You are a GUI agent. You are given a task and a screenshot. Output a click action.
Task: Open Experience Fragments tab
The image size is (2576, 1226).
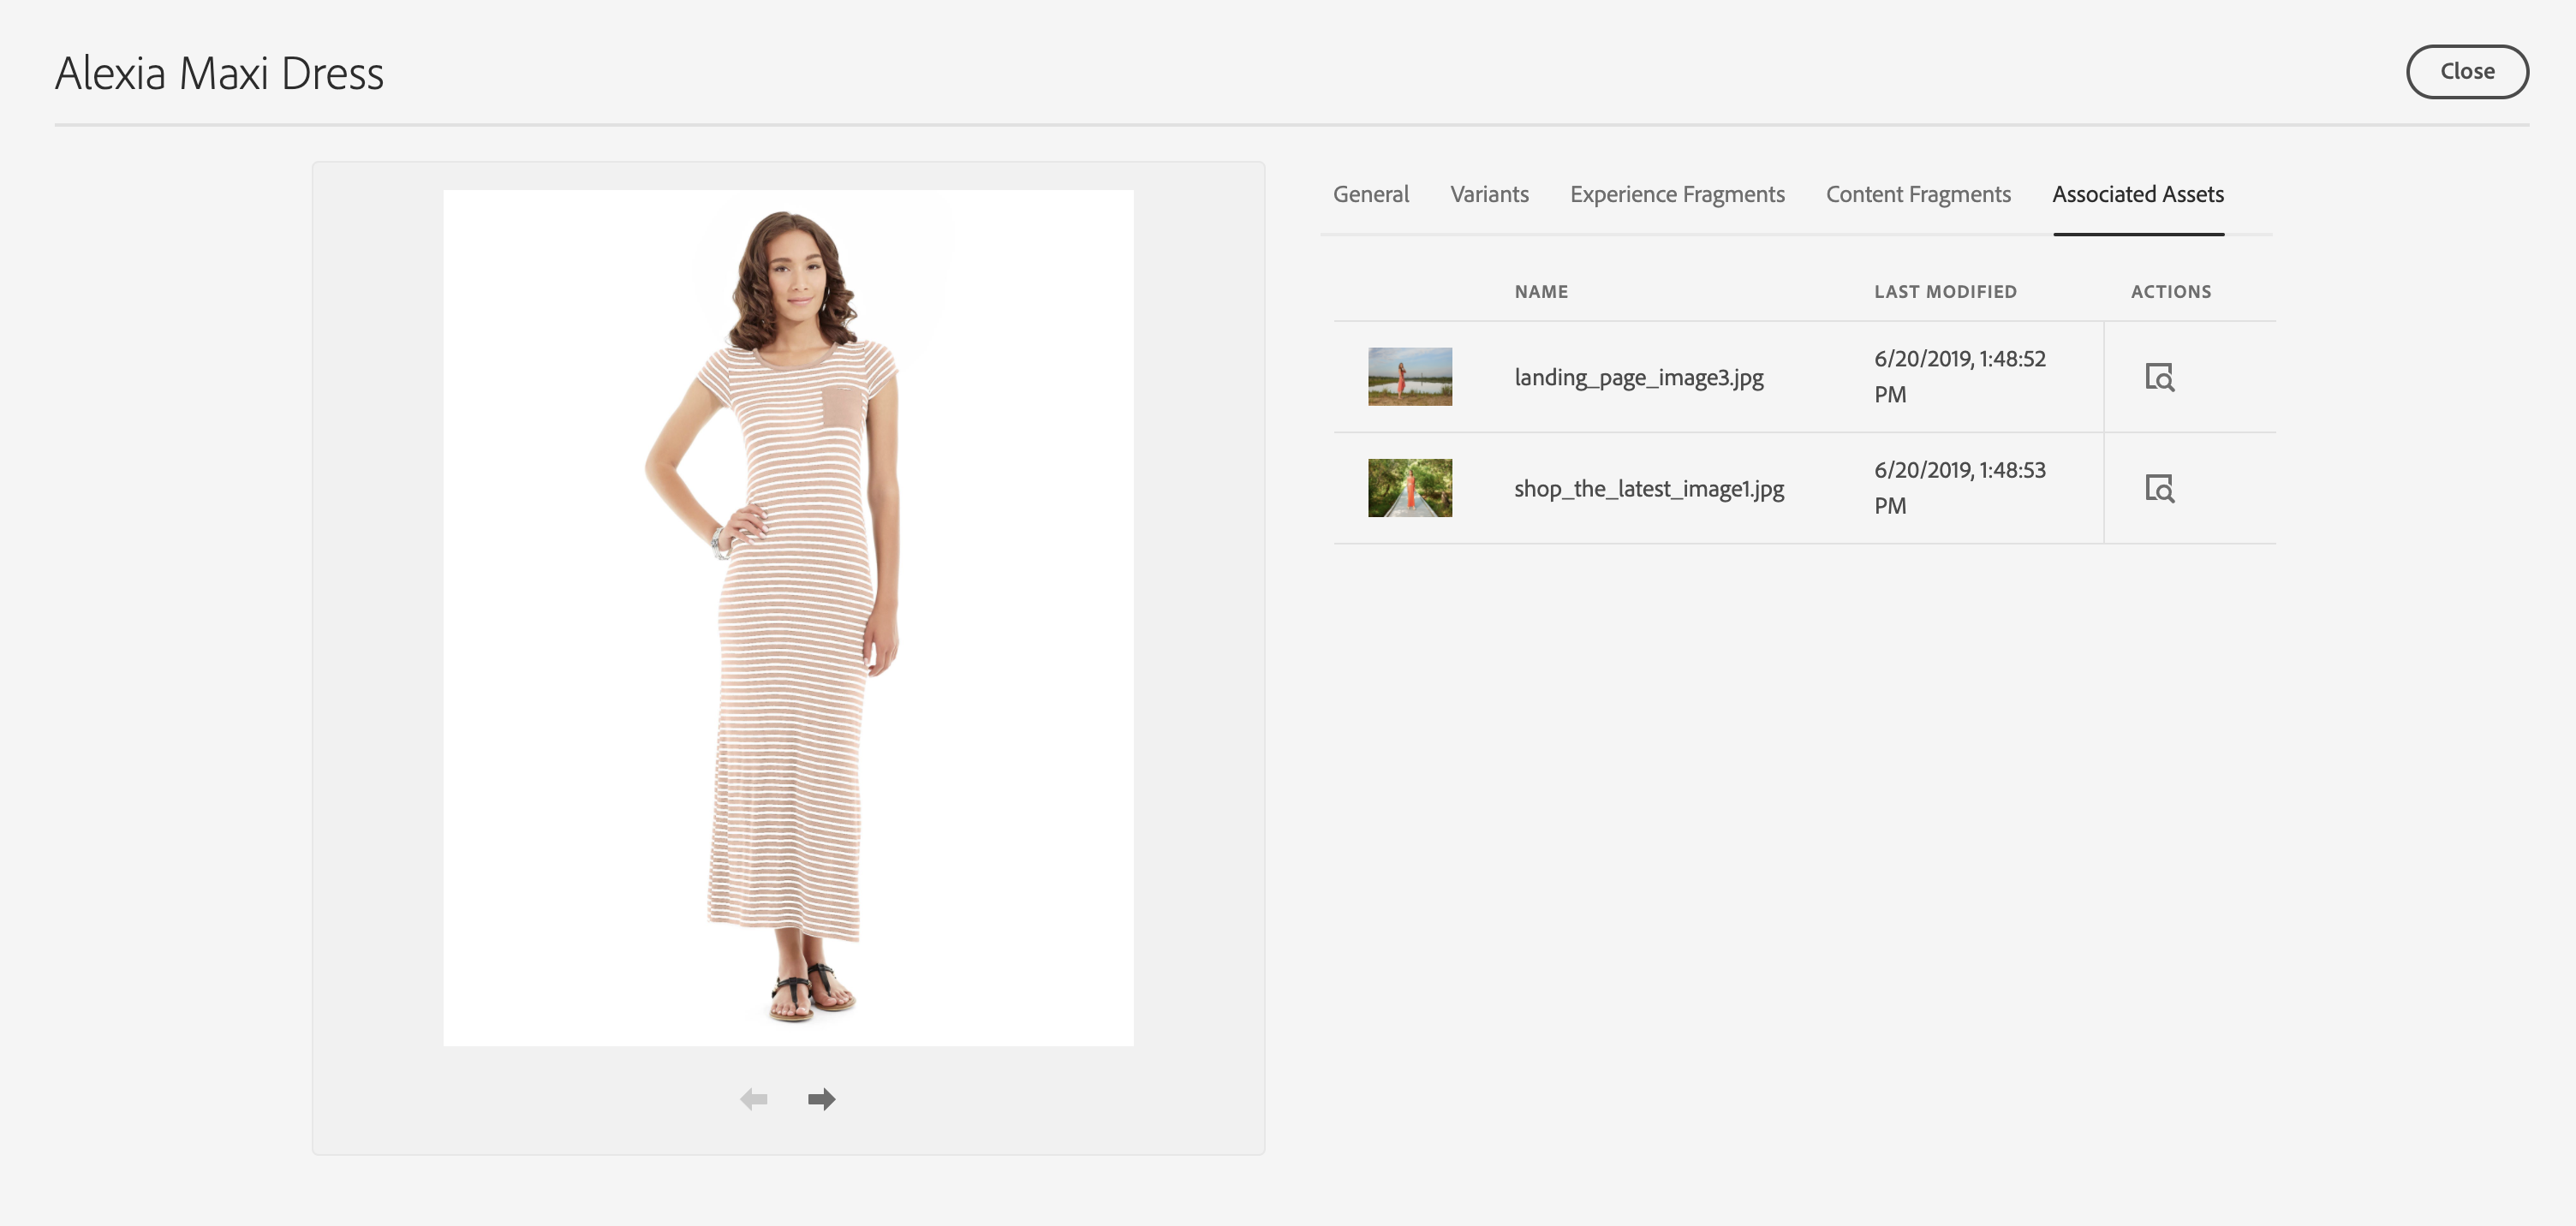point(1677,194)
